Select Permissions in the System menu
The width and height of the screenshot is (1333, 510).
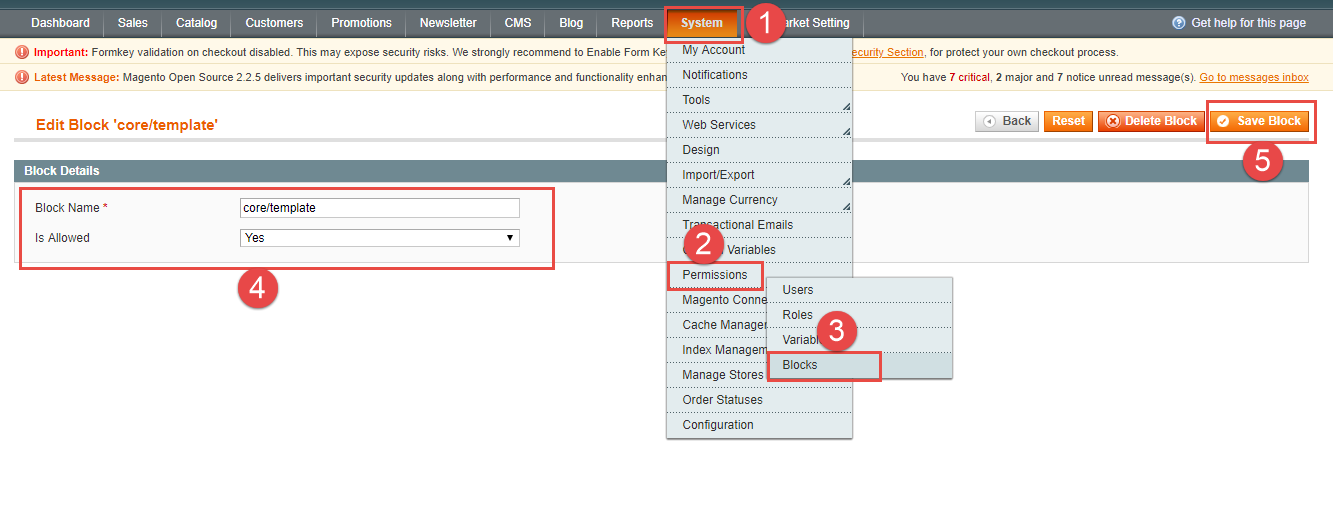[715, 275]
